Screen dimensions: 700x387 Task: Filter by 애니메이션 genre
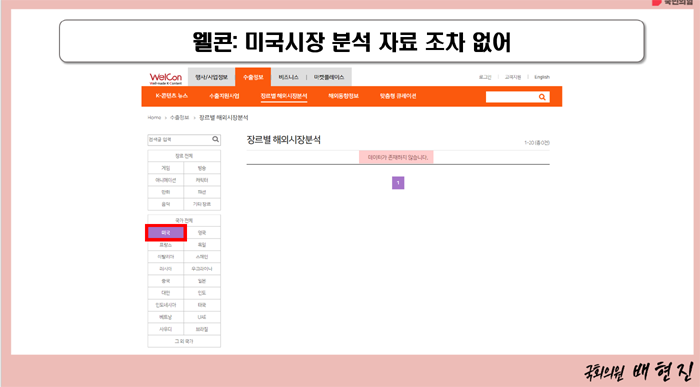point(166,180)
